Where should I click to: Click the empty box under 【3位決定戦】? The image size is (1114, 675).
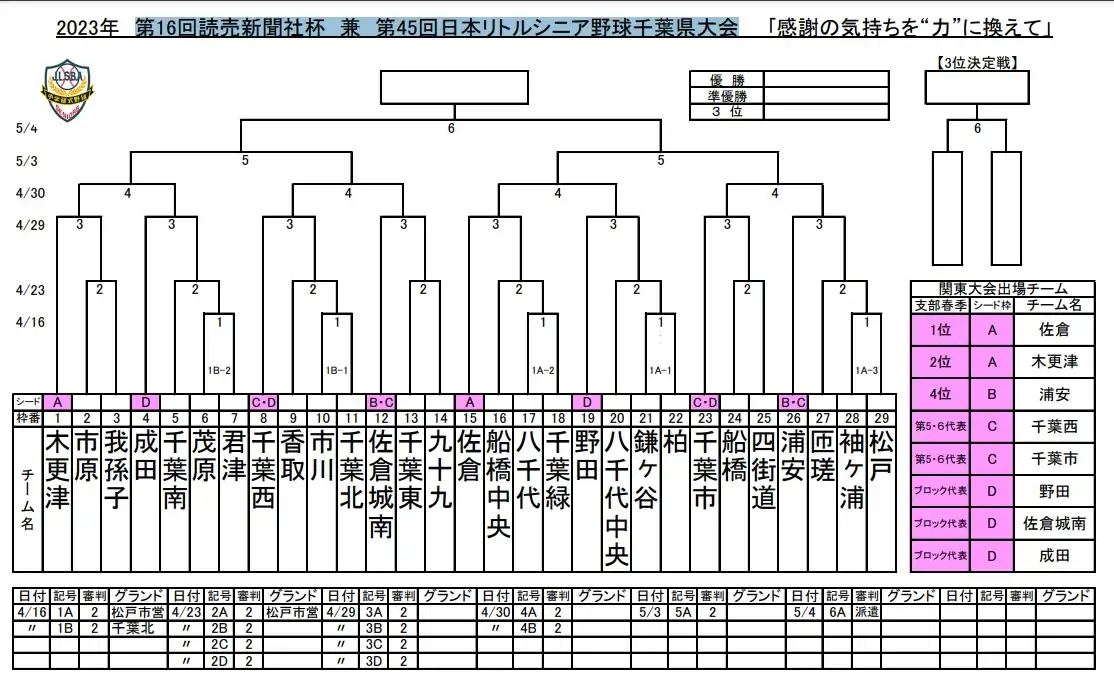click(x=977, y=87)
